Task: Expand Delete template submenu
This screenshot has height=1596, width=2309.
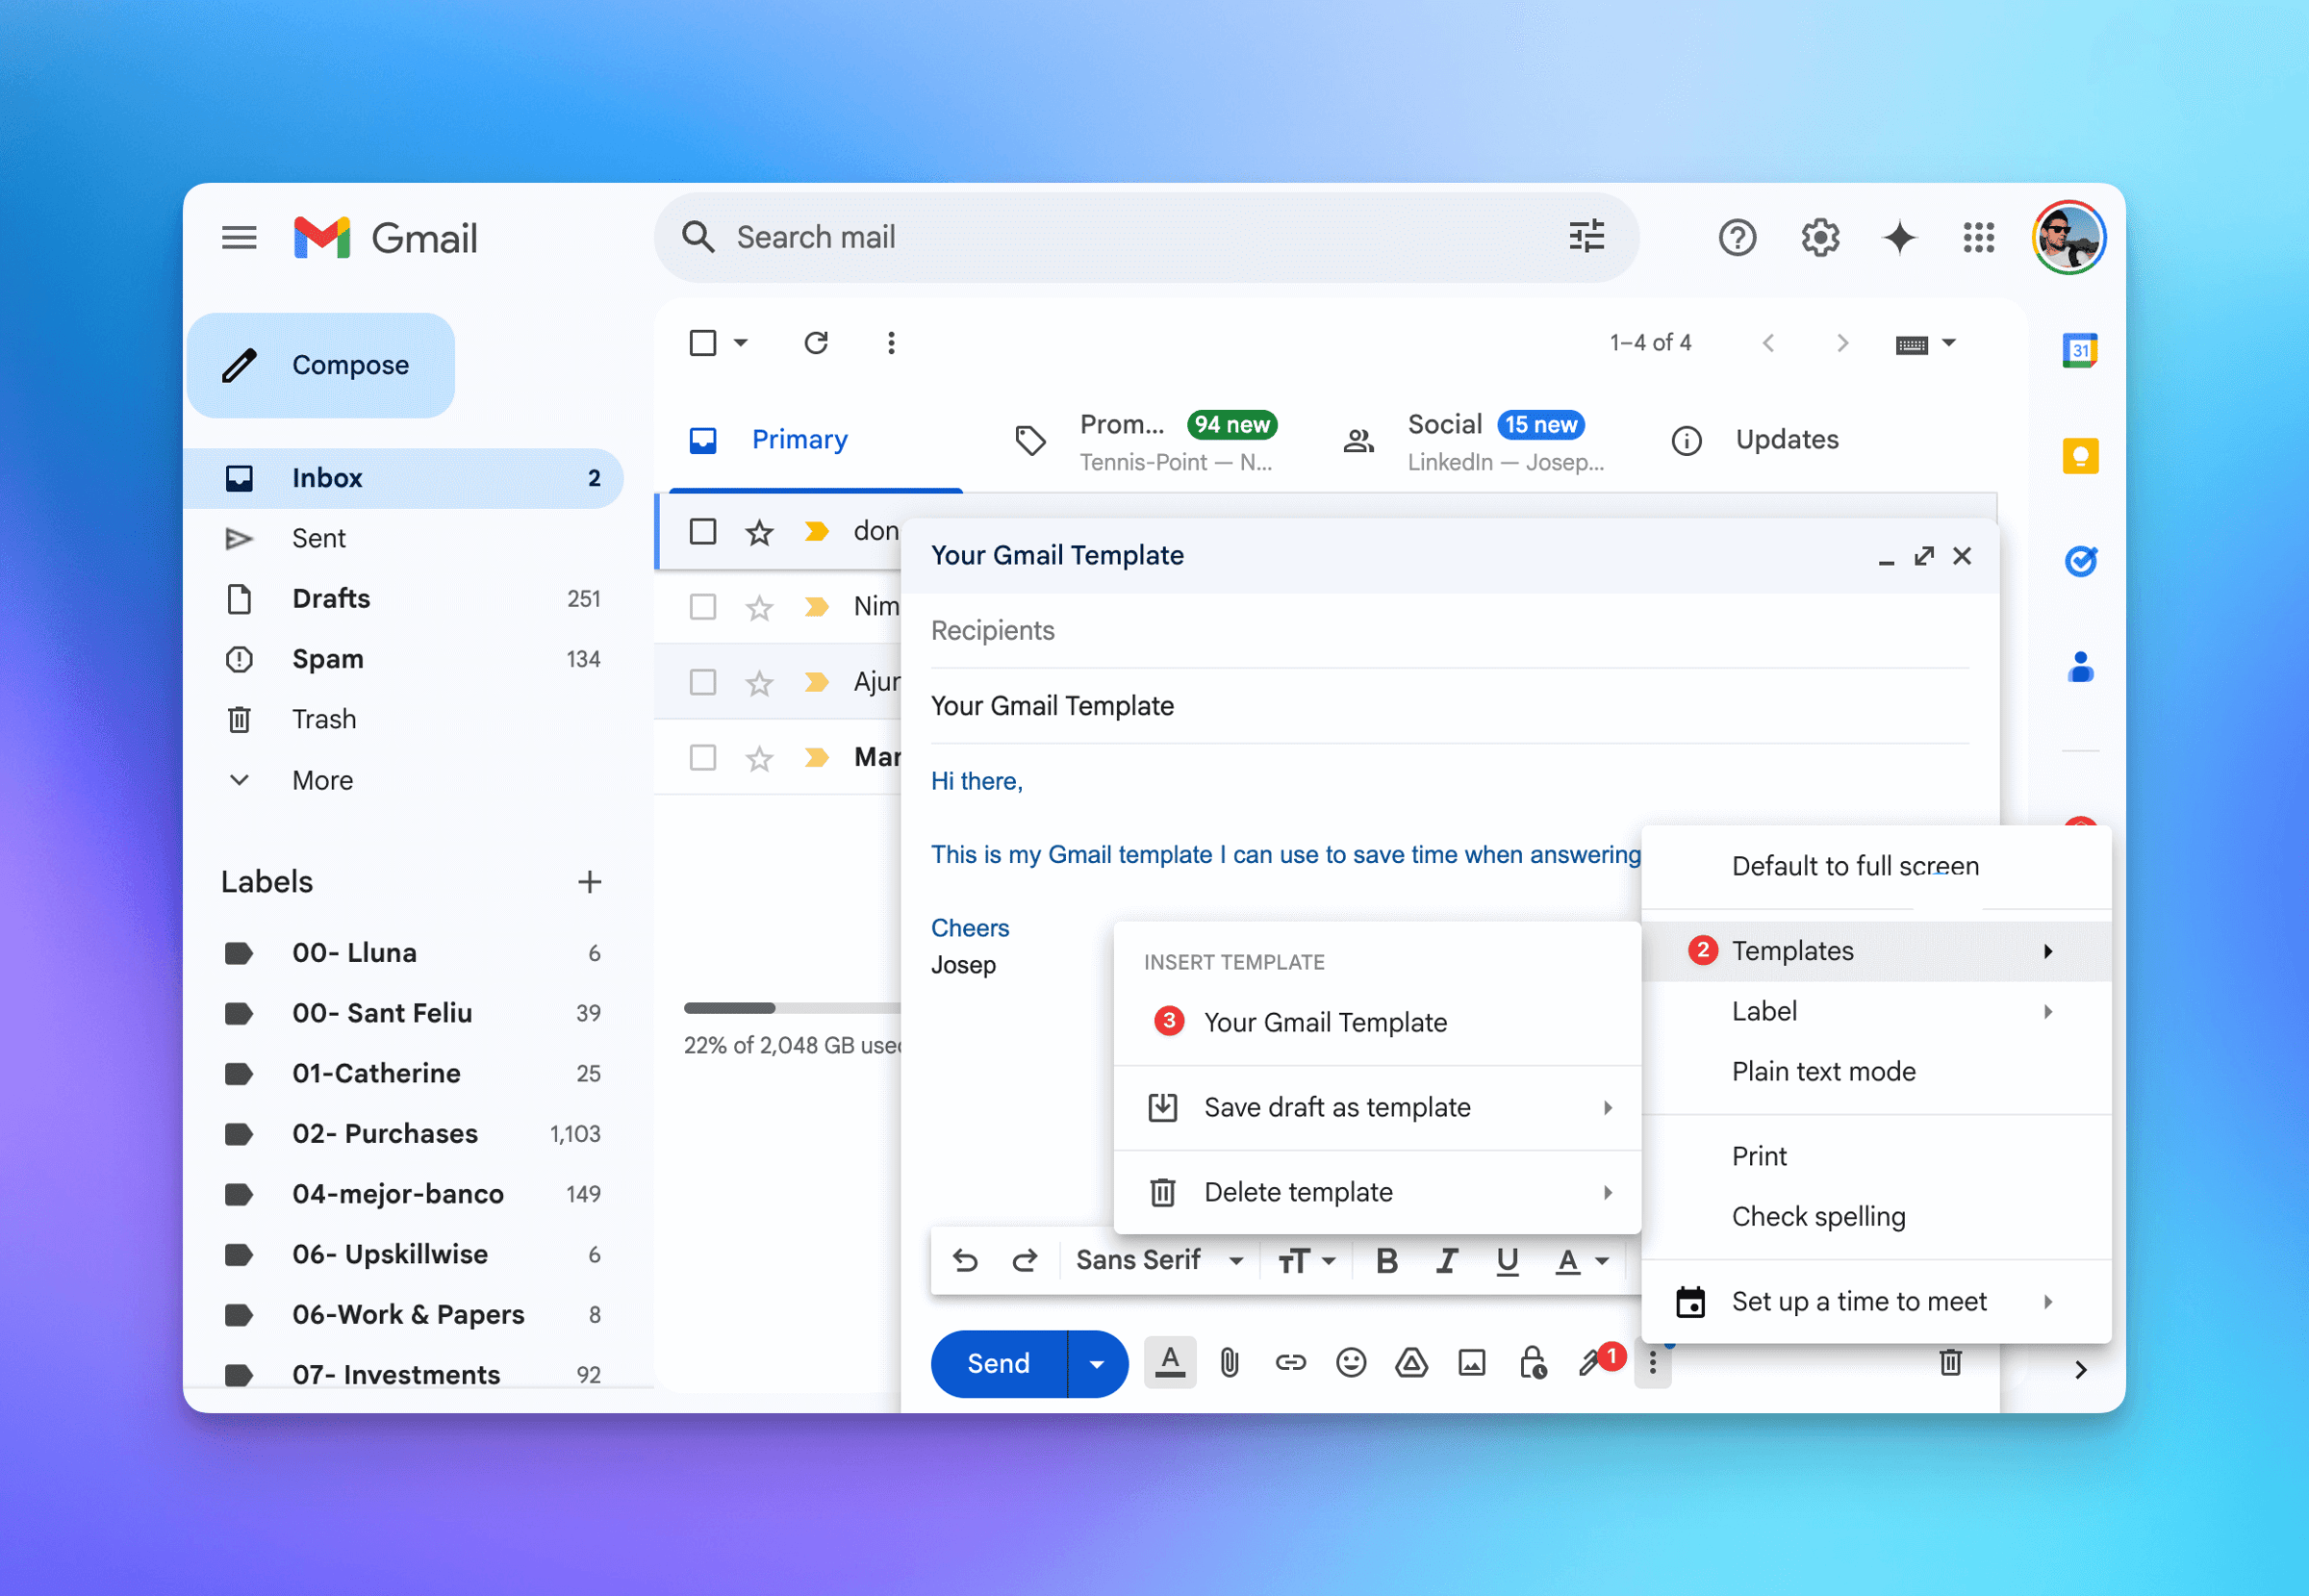Action: (1376, 1193)
